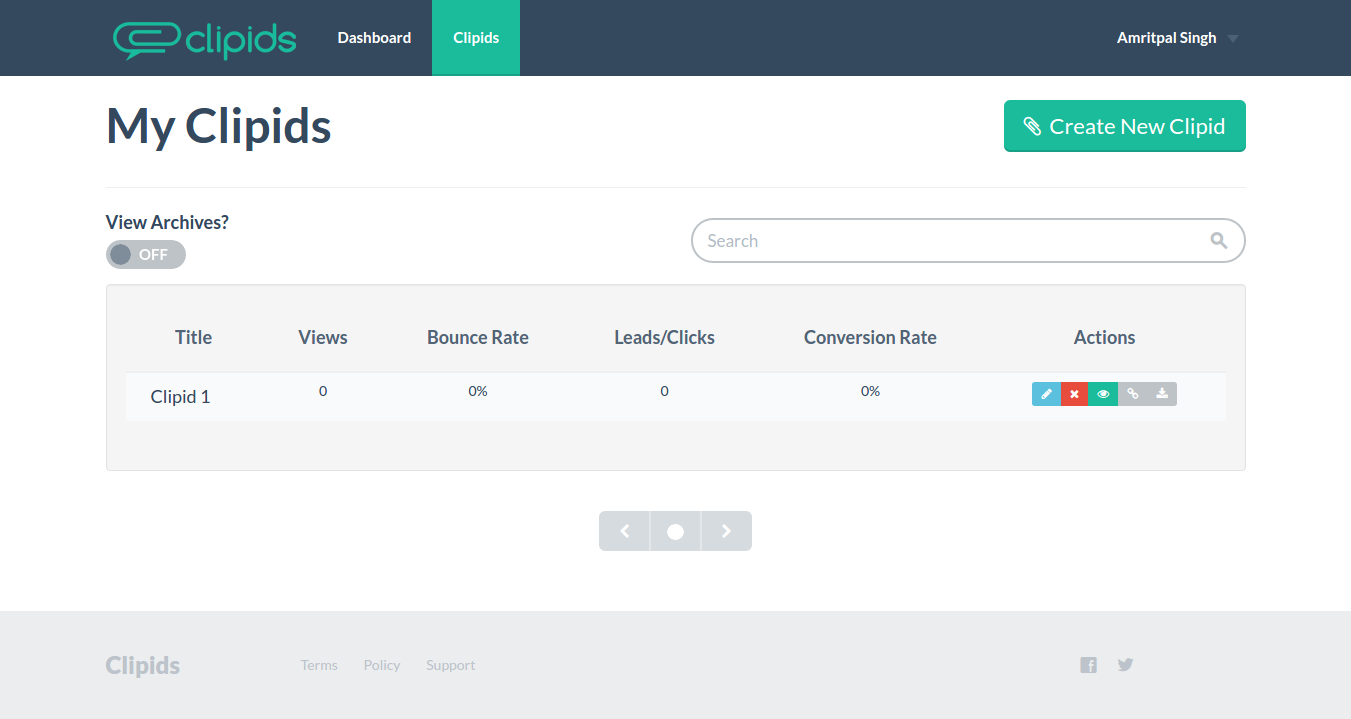
Task: Toggle the View Archives switch on
Action: click(x=146, y=255)
